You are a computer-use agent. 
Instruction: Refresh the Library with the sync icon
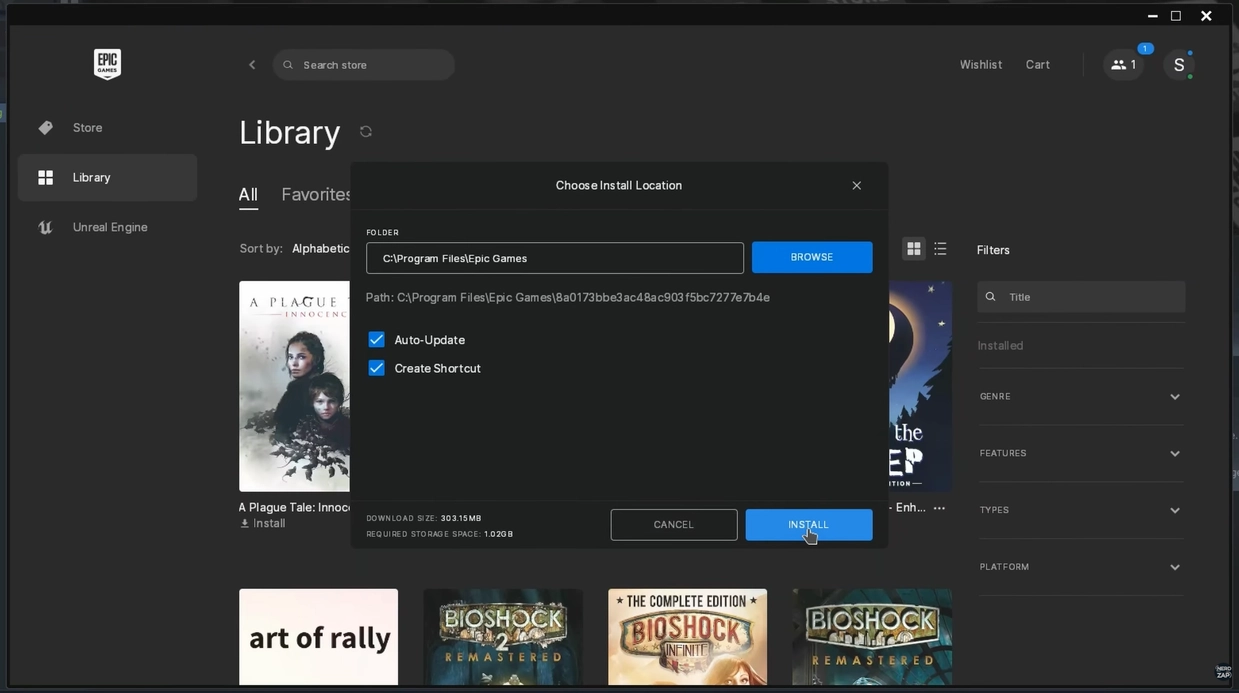[366, 132]
